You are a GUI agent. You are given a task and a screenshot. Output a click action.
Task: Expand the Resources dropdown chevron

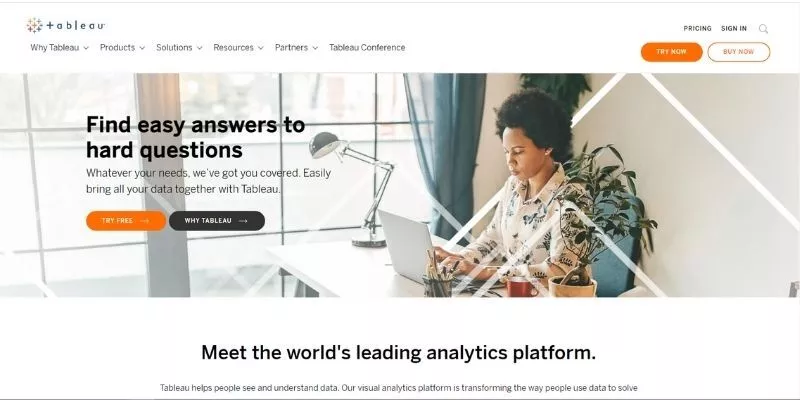[261, 48]
